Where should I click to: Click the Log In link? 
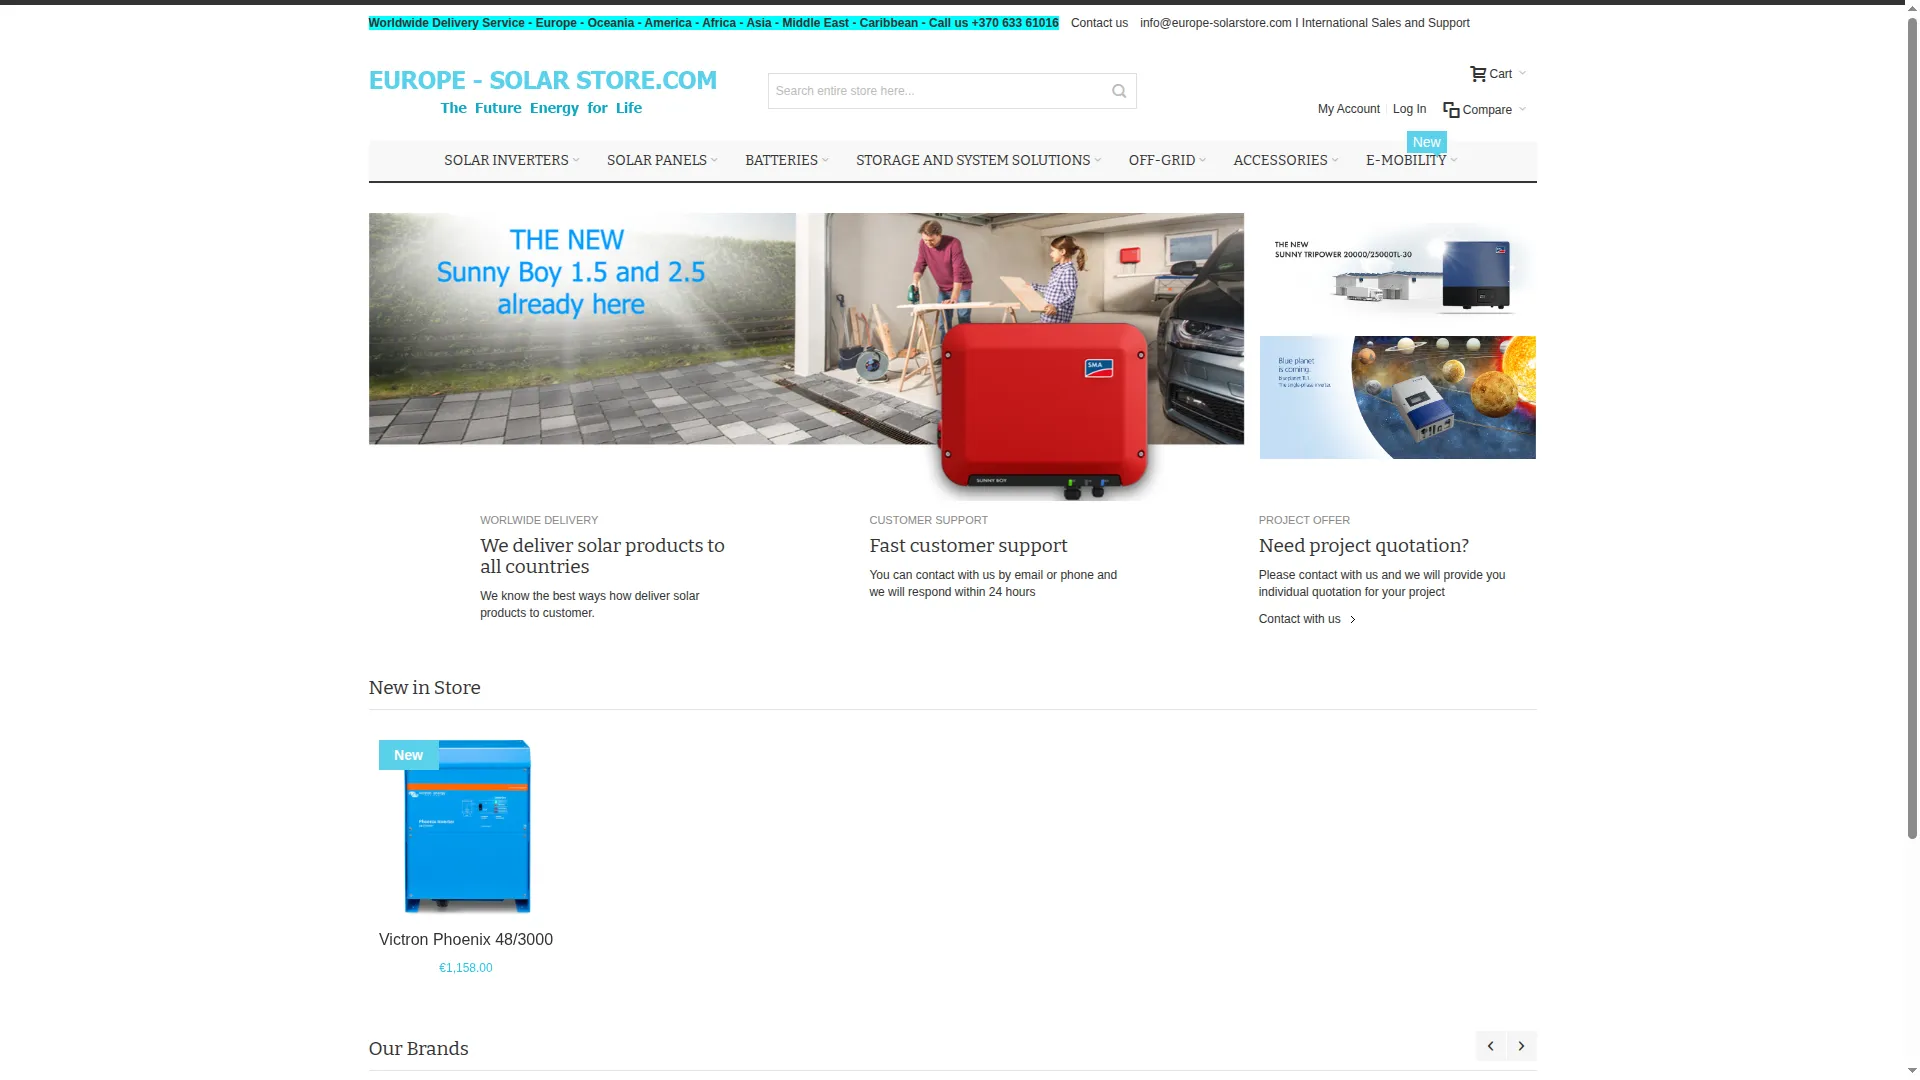point(1409,109)
